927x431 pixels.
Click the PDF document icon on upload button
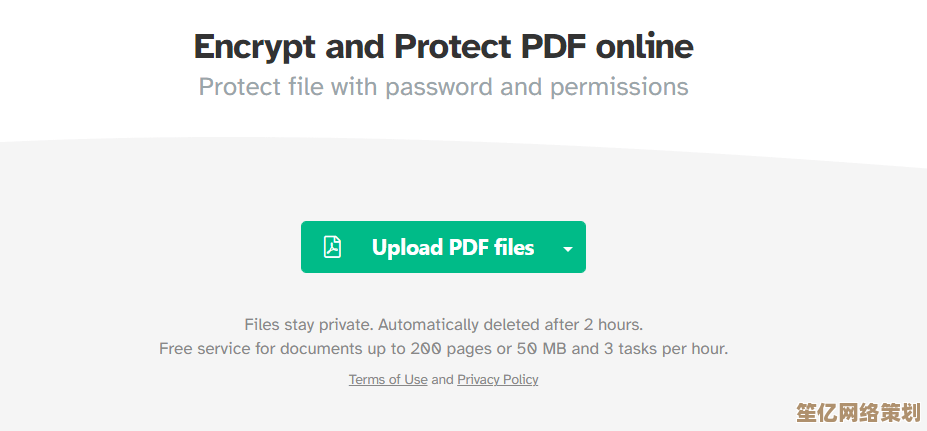(x=332, y=247)
